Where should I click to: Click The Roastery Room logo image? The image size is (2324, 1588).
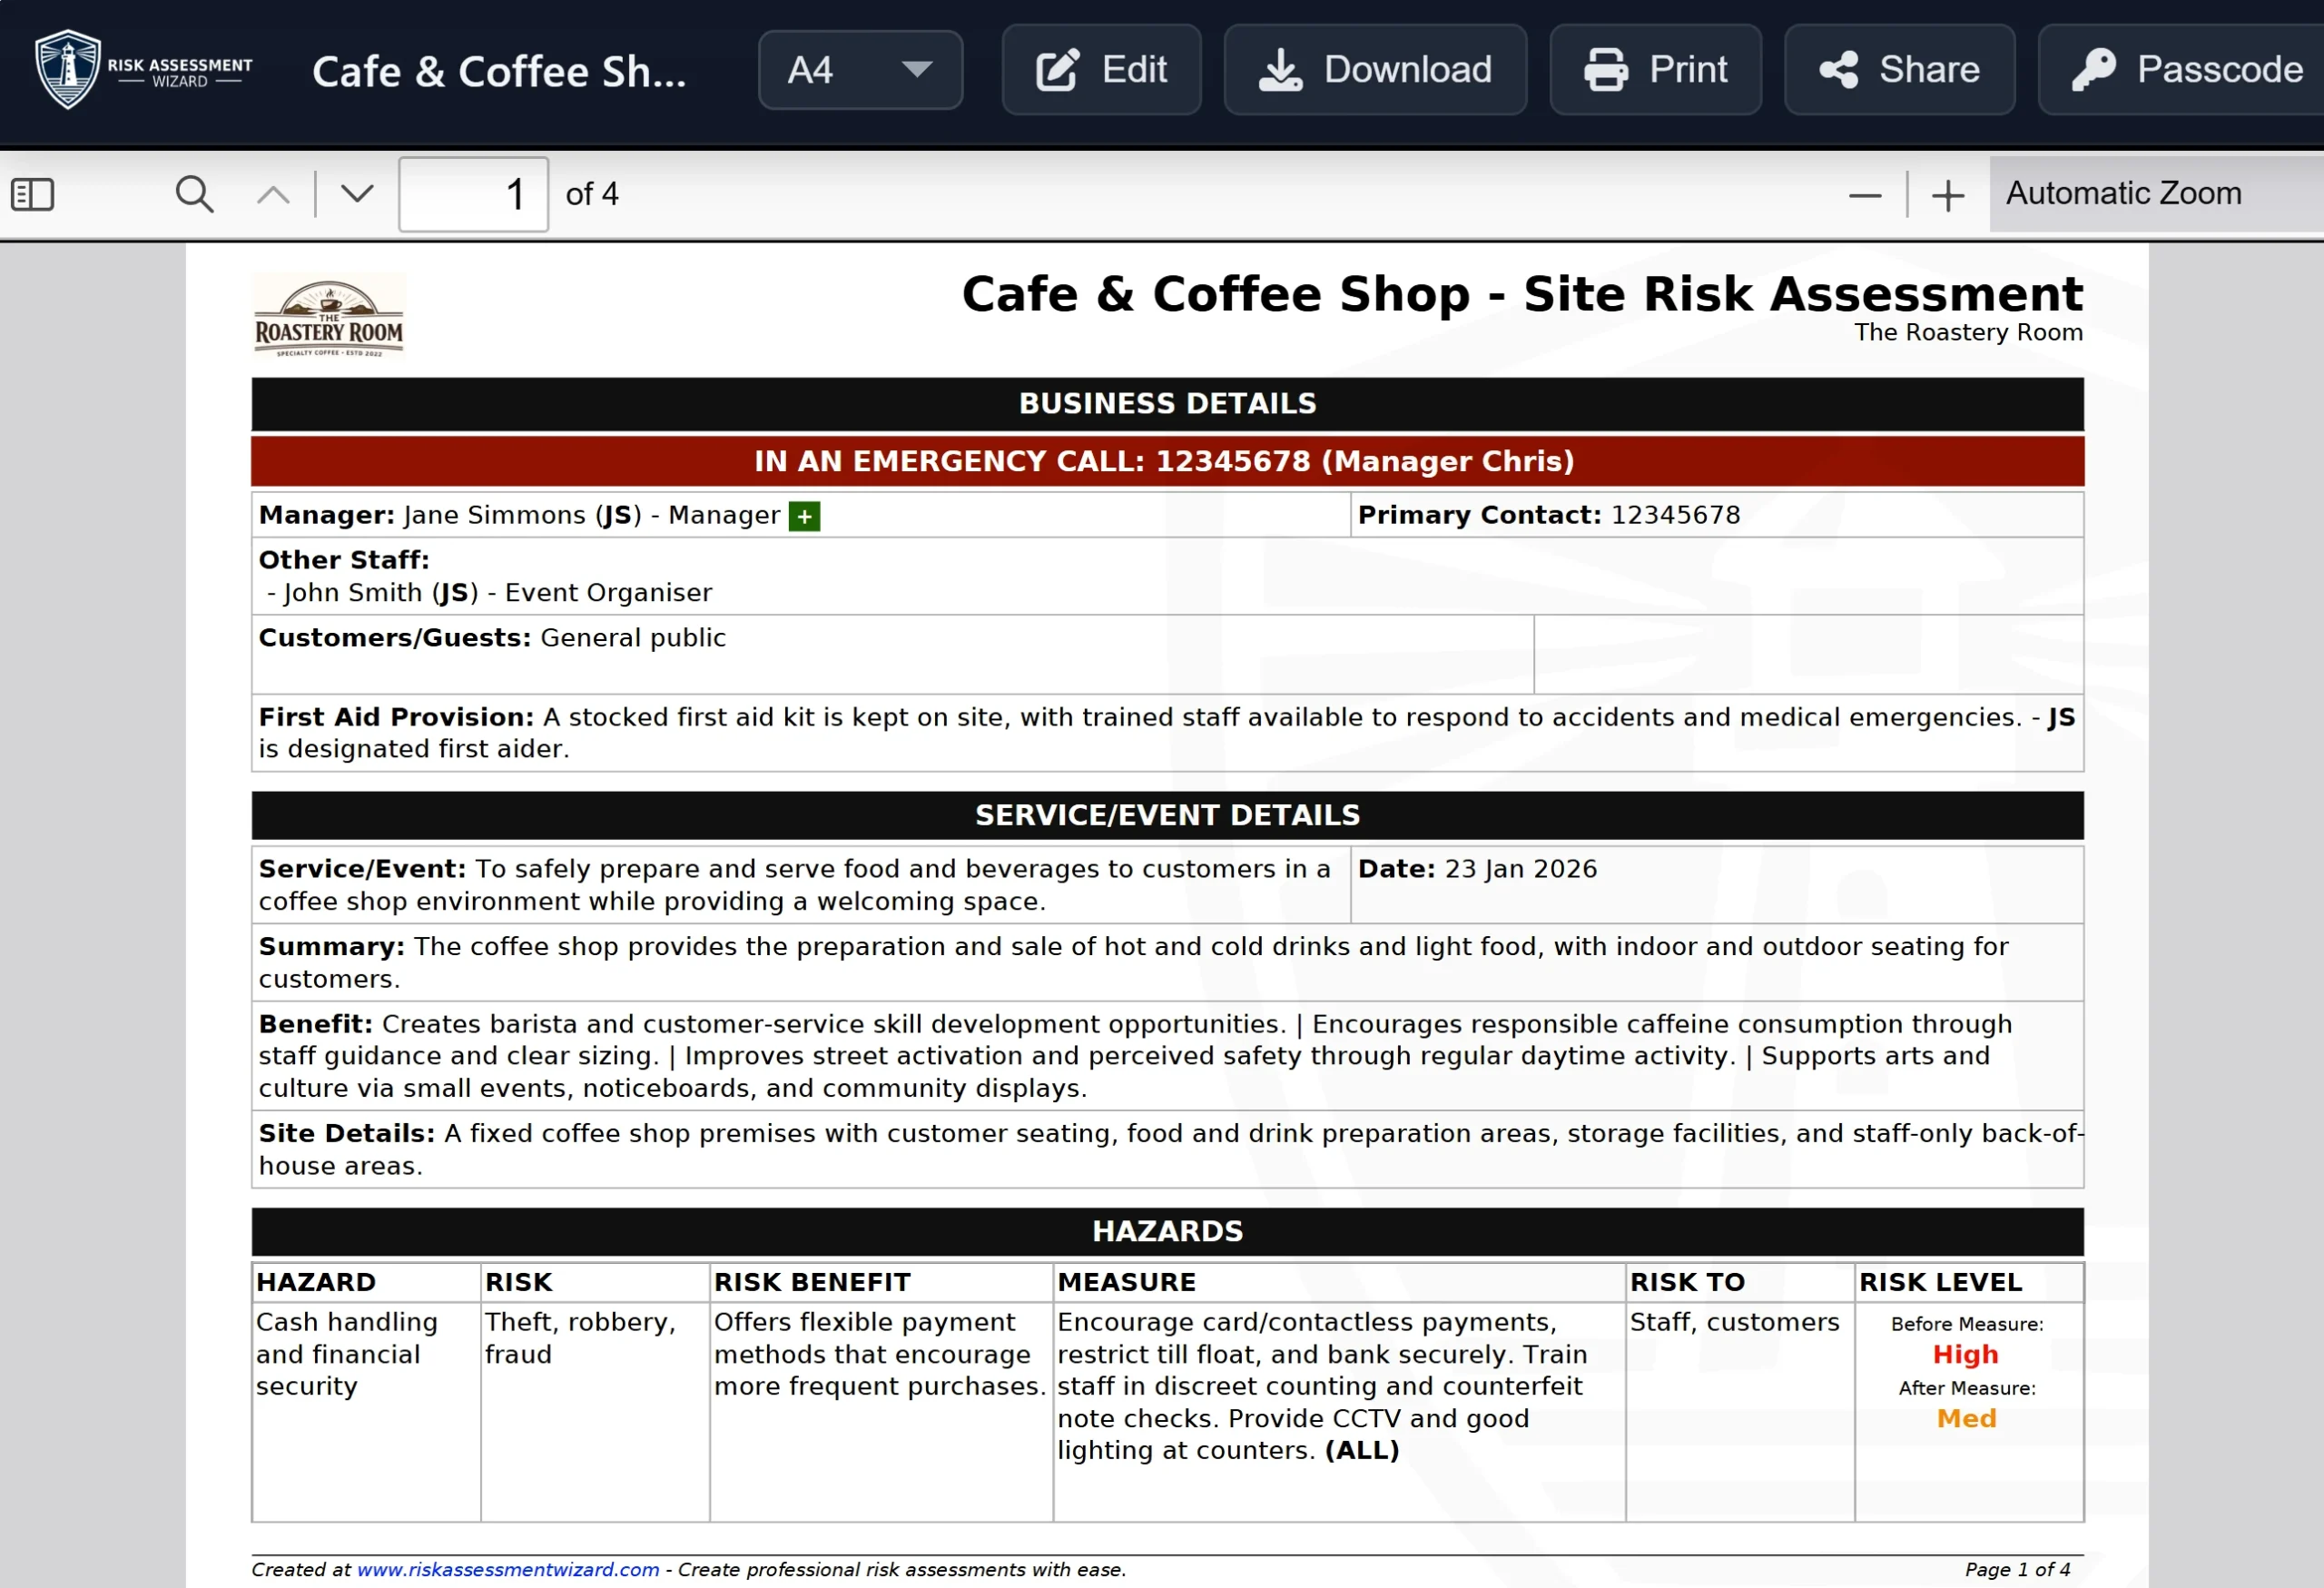[329, 315]
